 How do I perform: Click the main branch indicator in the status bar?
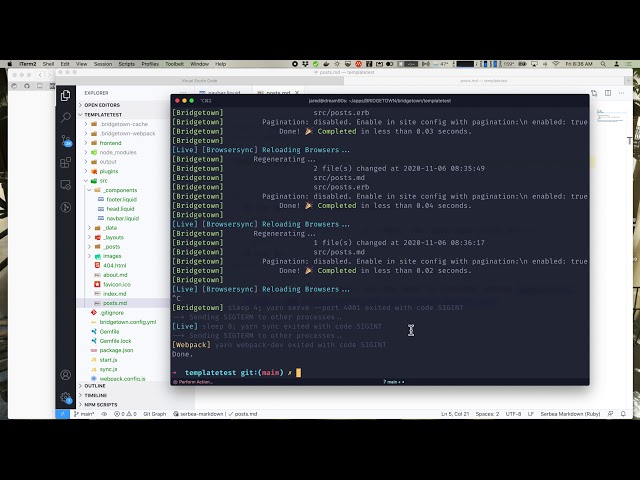tap(84, 414)
